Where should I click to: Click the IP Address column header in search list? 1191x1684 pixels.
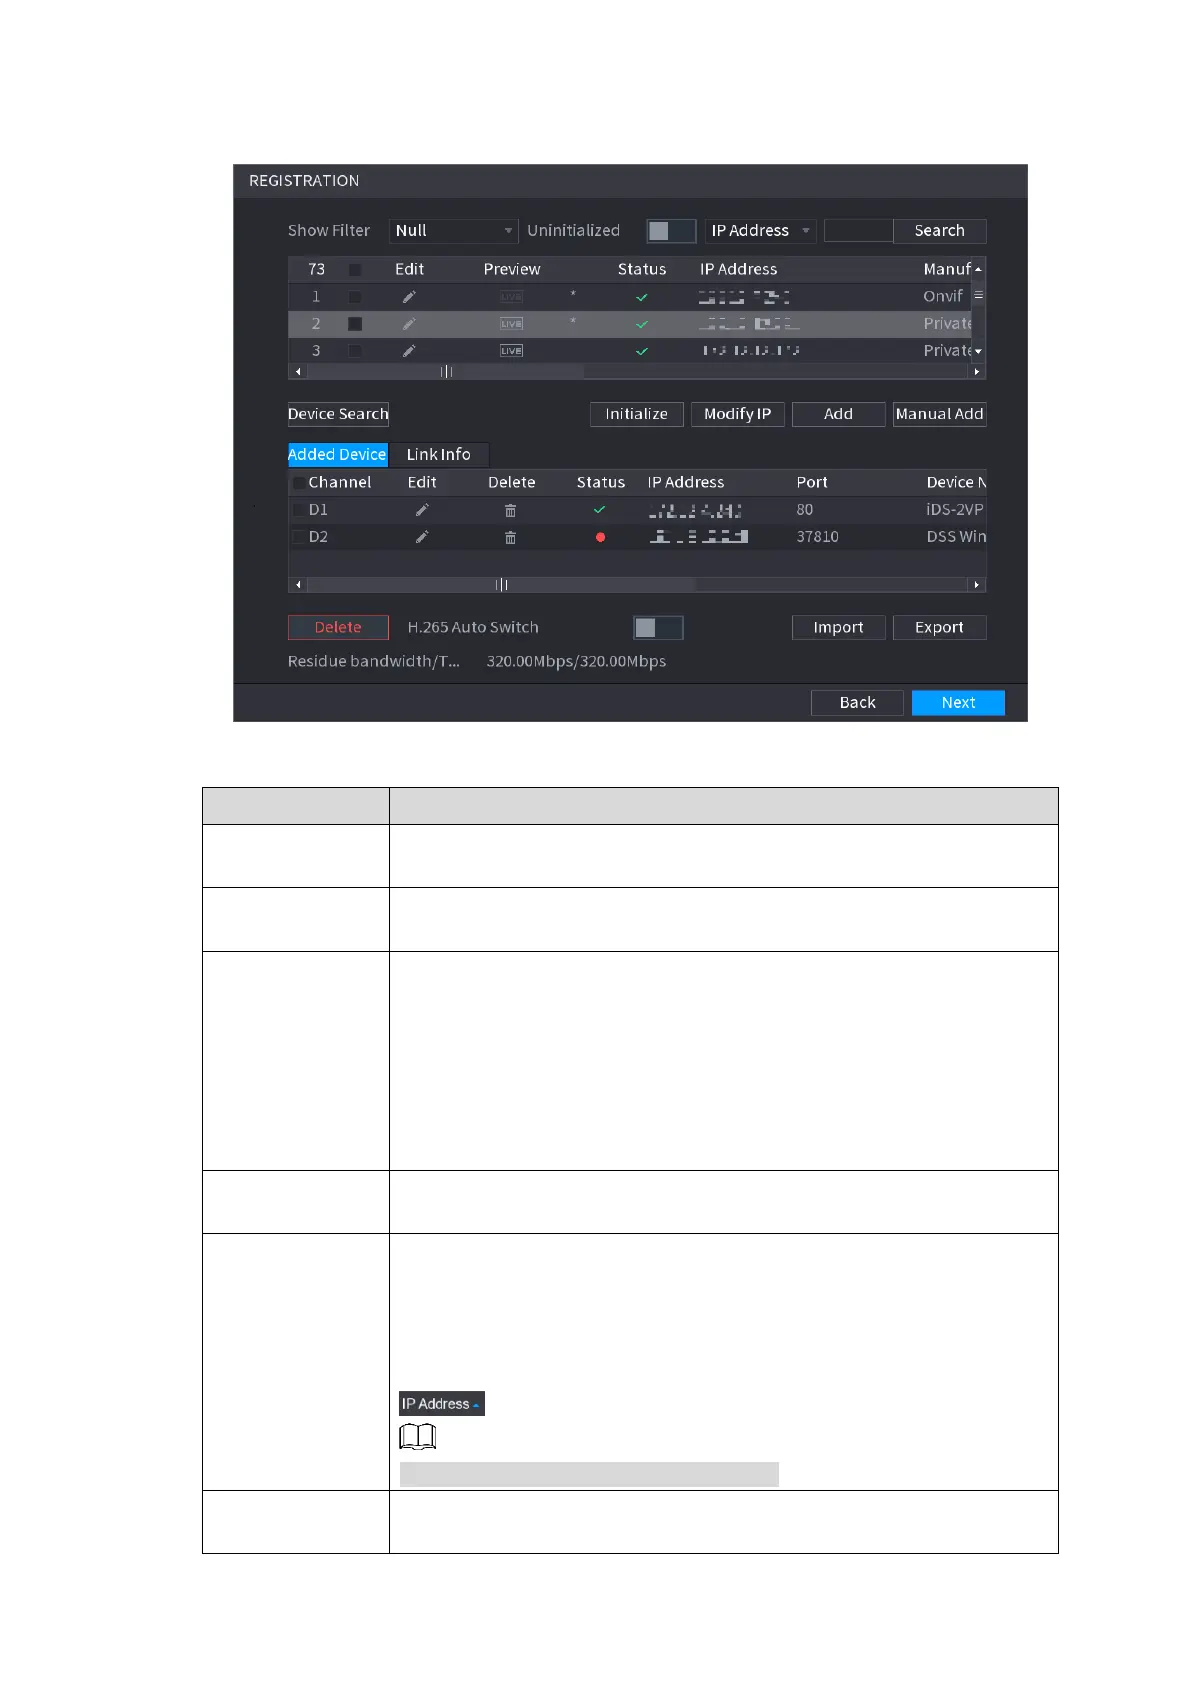(739, 270)
